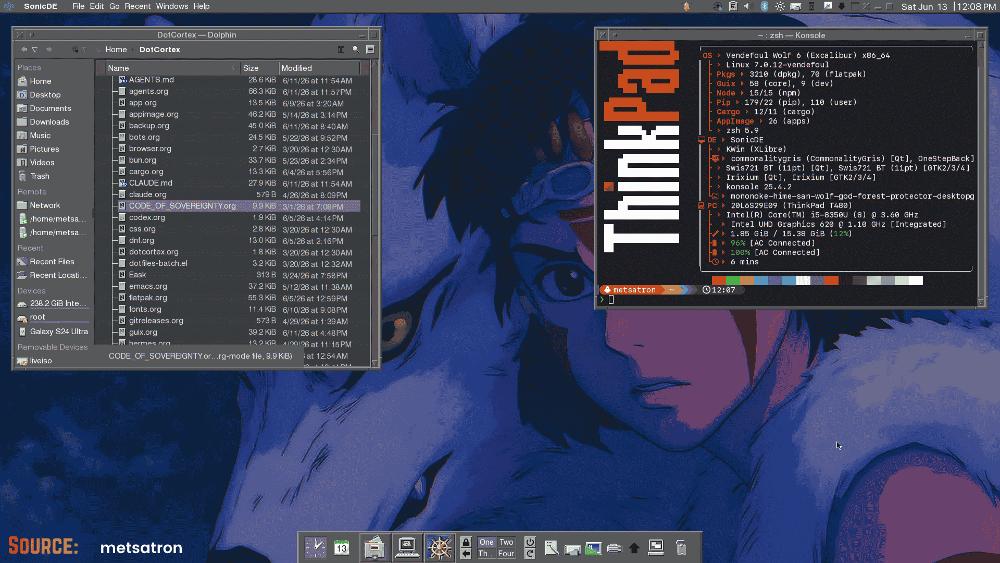The width and height of the screenshot is (1000, 563).
Task: Select the emacs.org file
Action: point(148,286)
